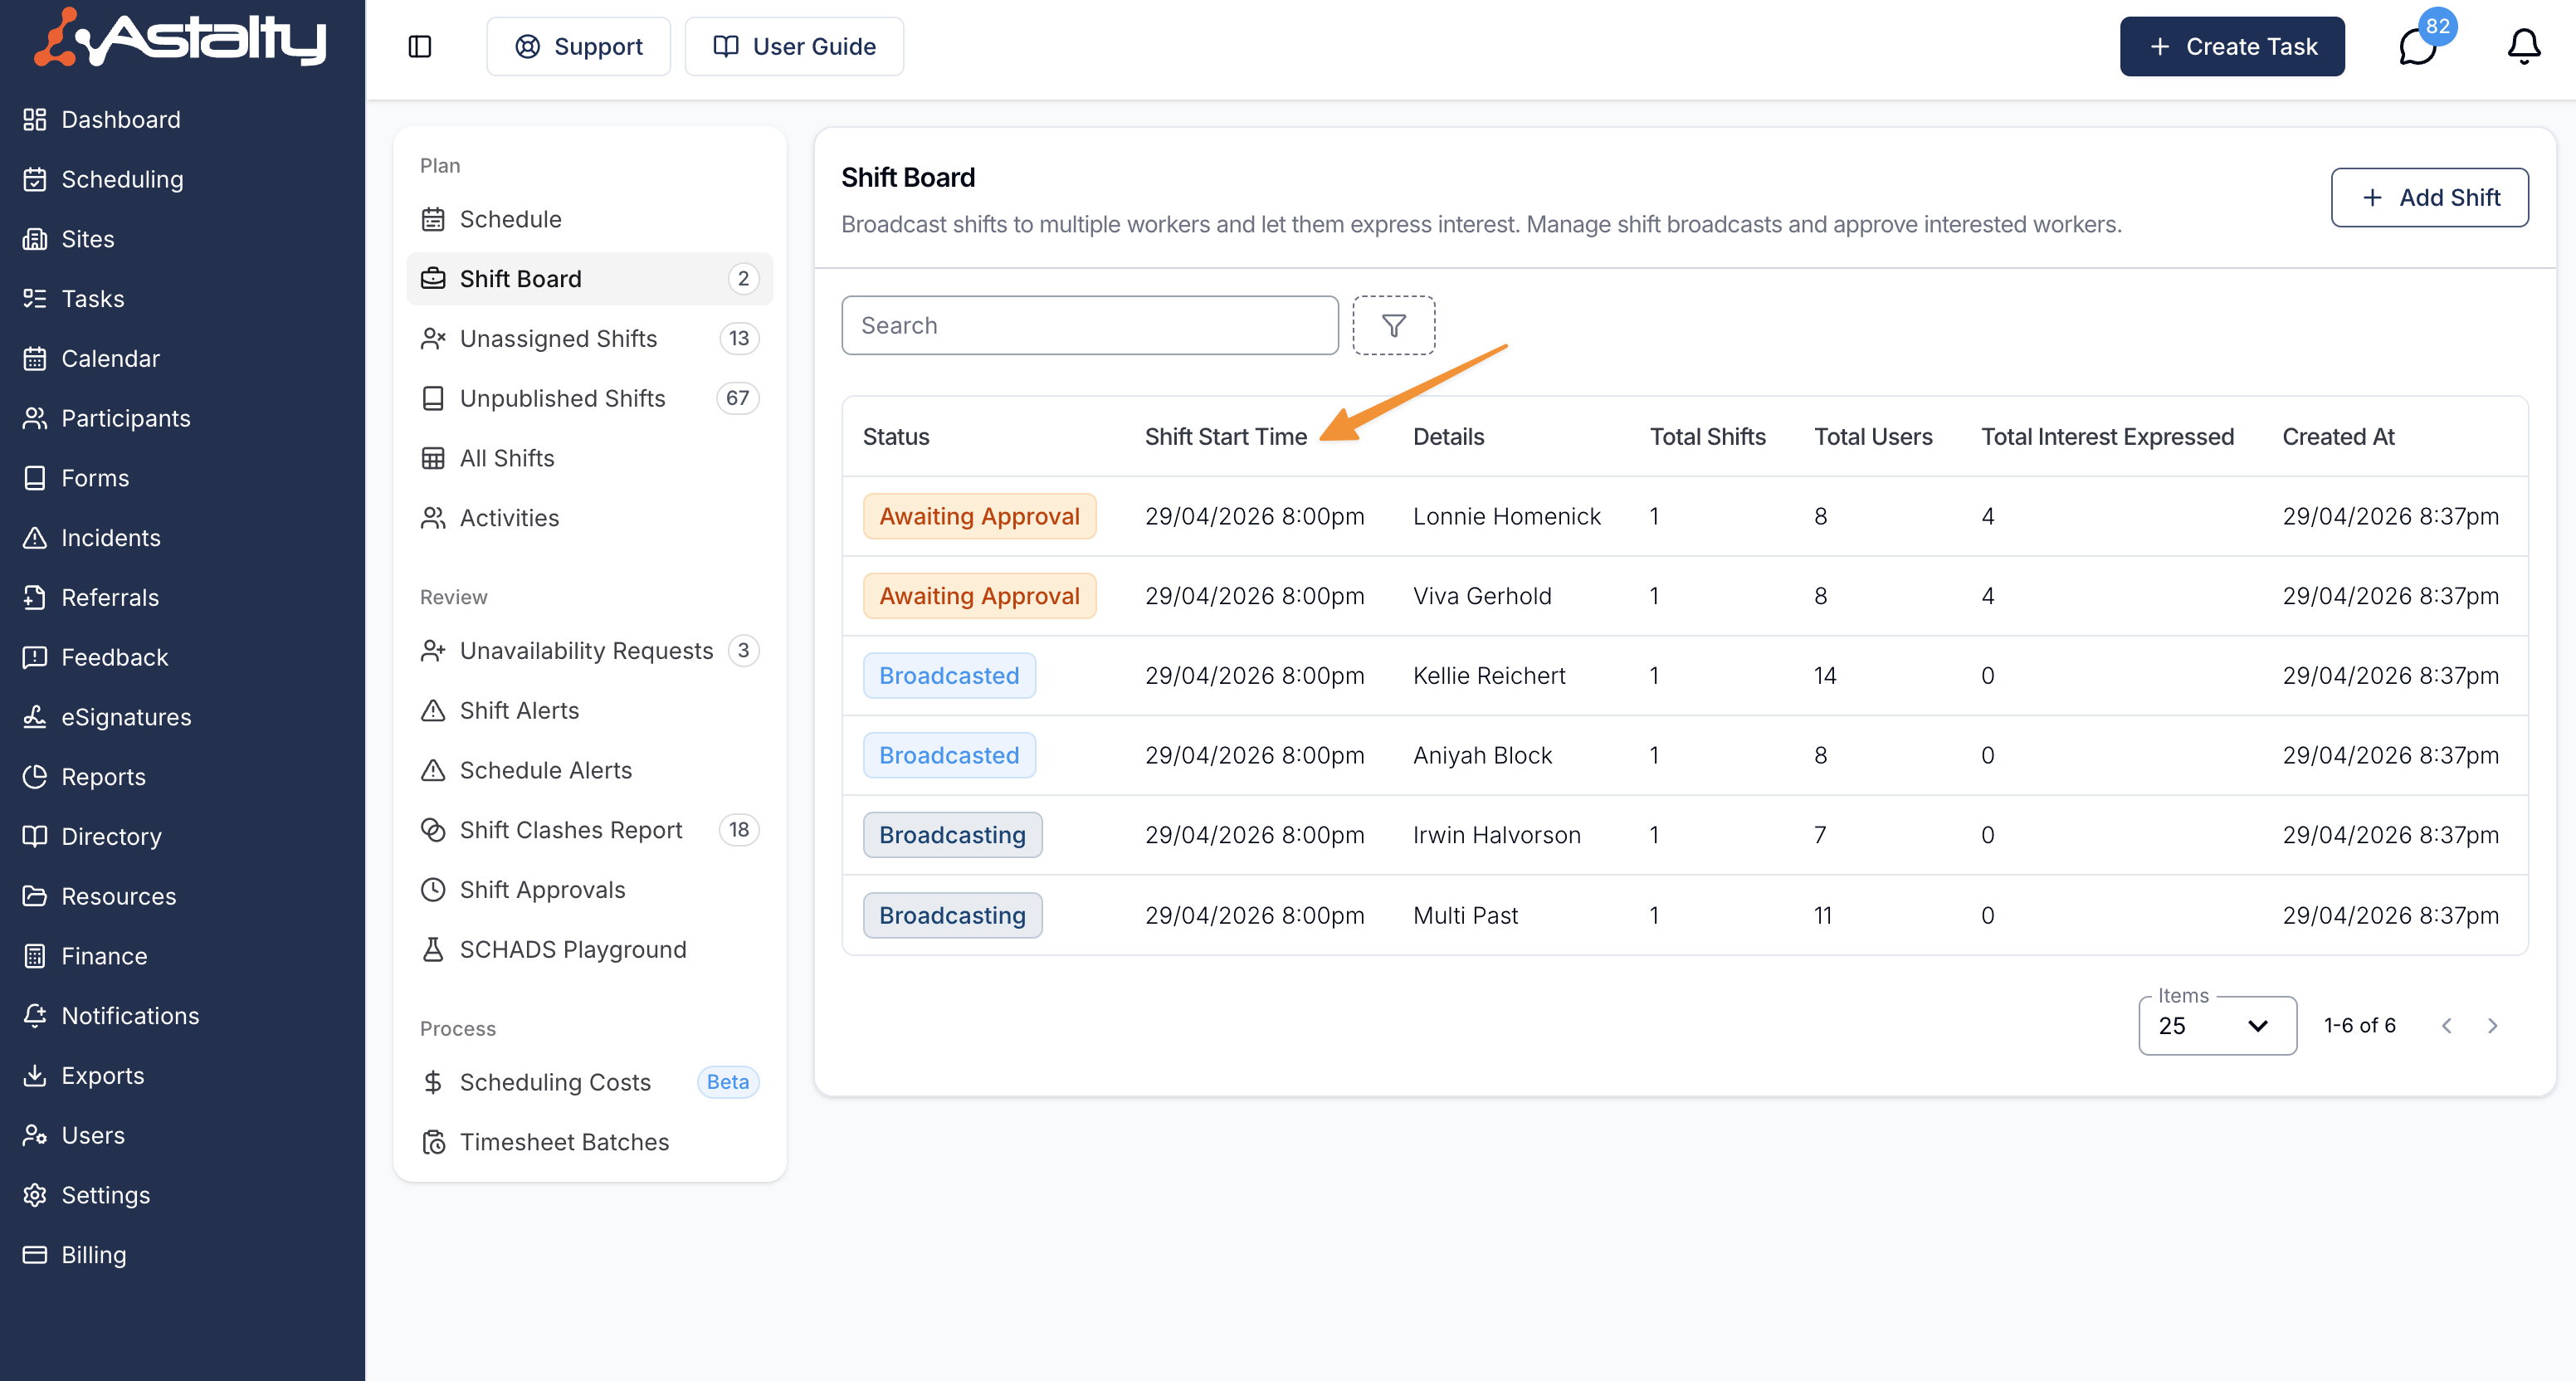Click the Scheduling Costs dollar icon
This screenshot has height=1381, width=2576.
click(x=433, y=1082)
